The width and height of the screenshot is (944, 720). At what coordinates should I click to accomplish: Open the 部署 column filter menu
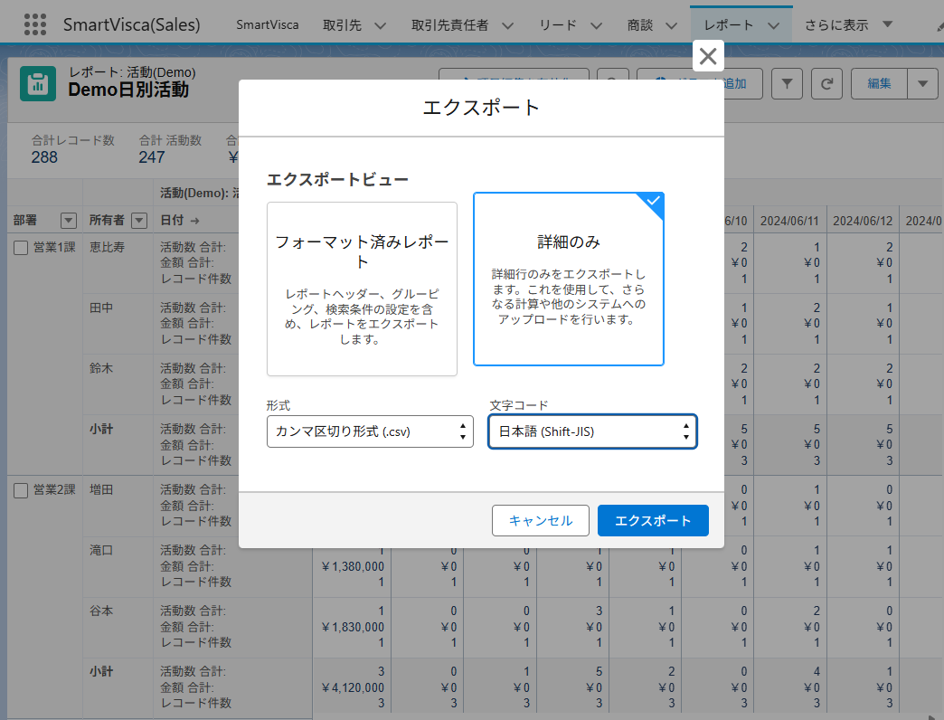click(x=68, y=220)
